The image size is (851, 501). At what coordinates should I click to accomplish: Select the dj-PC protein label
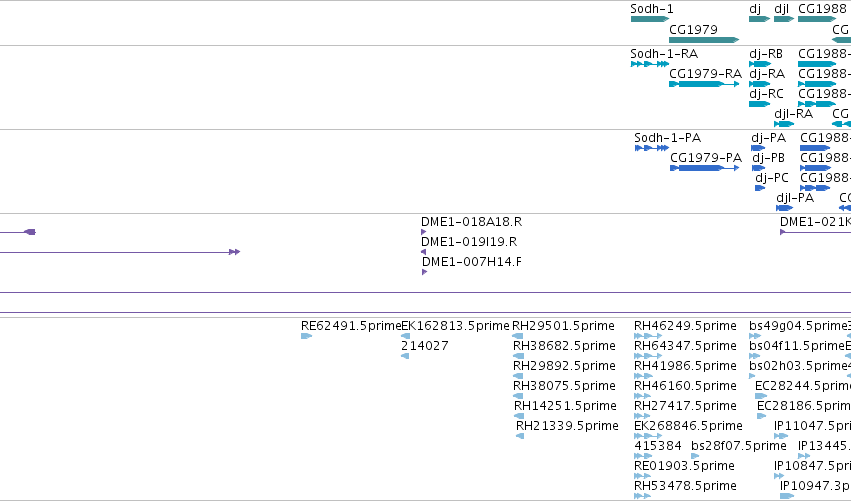(772, 177)
